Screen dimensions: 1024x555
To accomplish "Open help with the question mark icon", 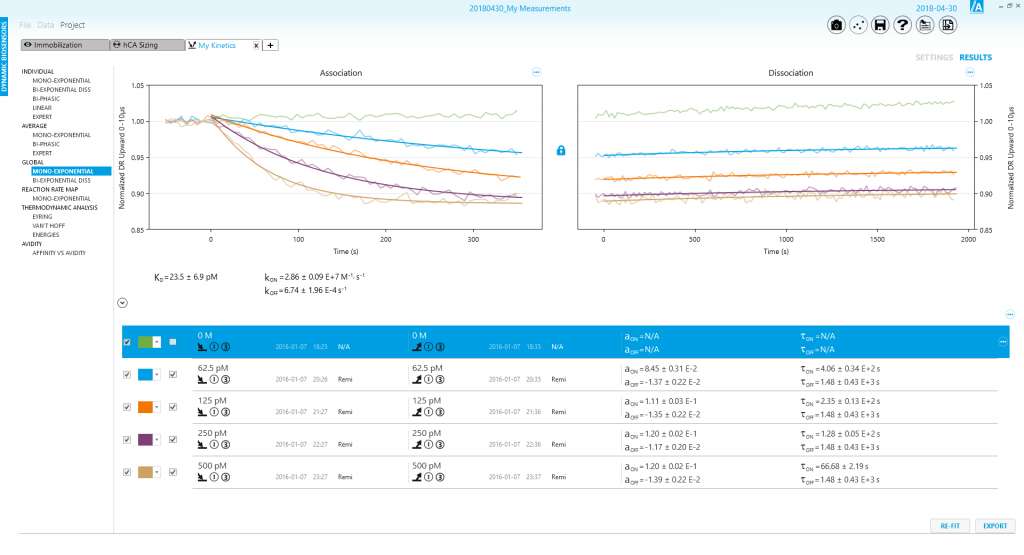I will pos(903,25).
